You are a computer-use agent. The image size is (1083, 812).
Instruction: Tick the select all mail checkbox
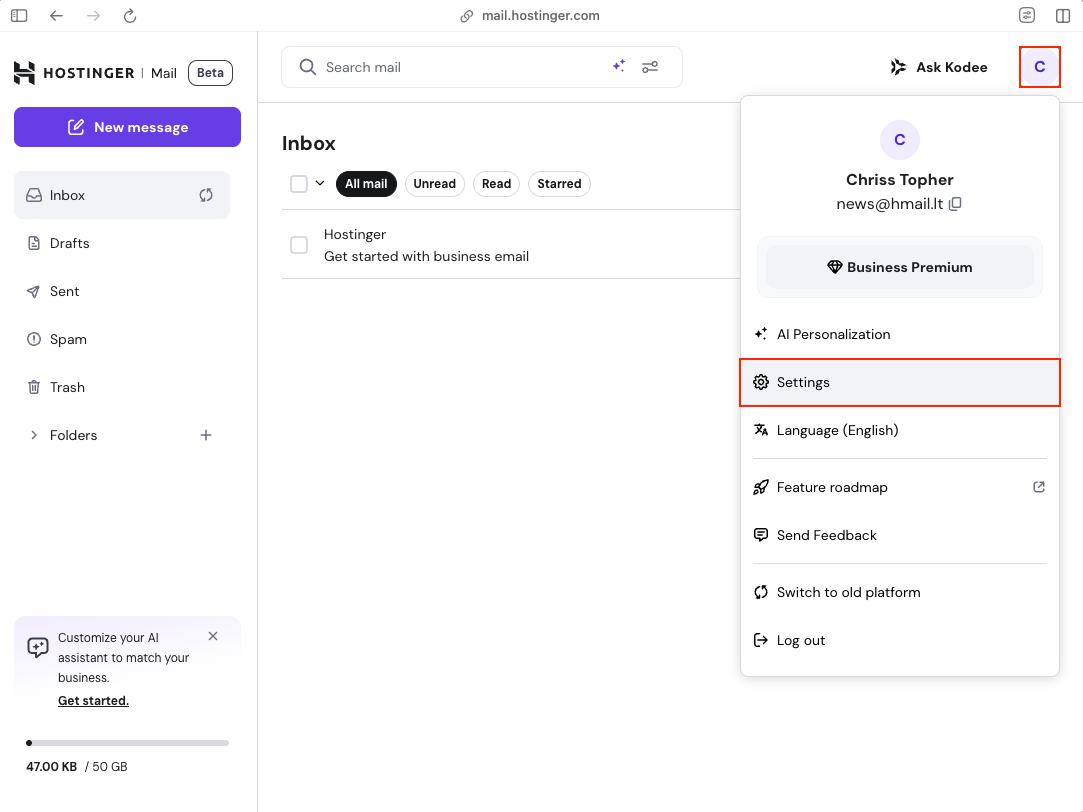coord(299,184)
